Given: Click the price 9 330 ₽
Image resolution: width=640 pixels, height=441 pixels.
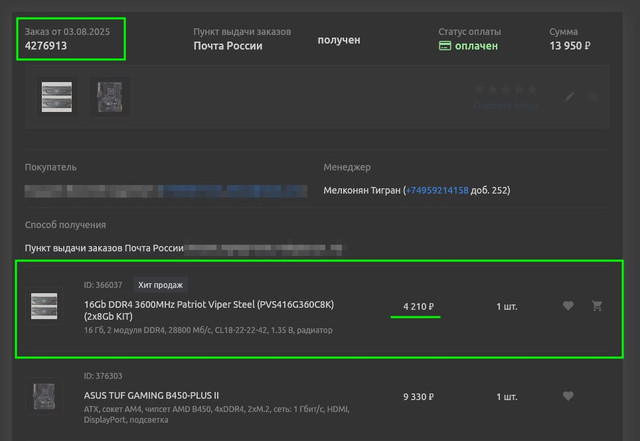Looking at the screenshot, I should [418, 396].
